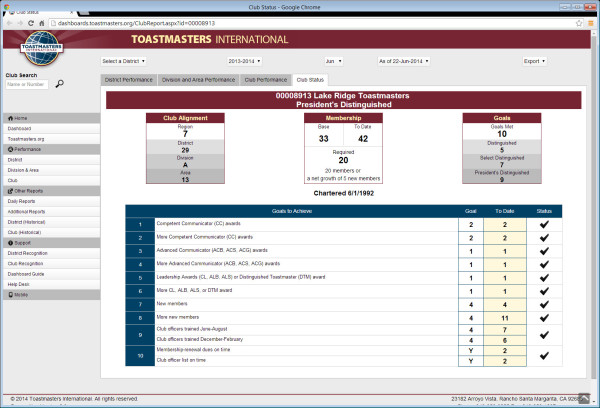Click the 'New members' goal 7 text
The width and height of the screenshot is (600, 408).
pos(172,304)
